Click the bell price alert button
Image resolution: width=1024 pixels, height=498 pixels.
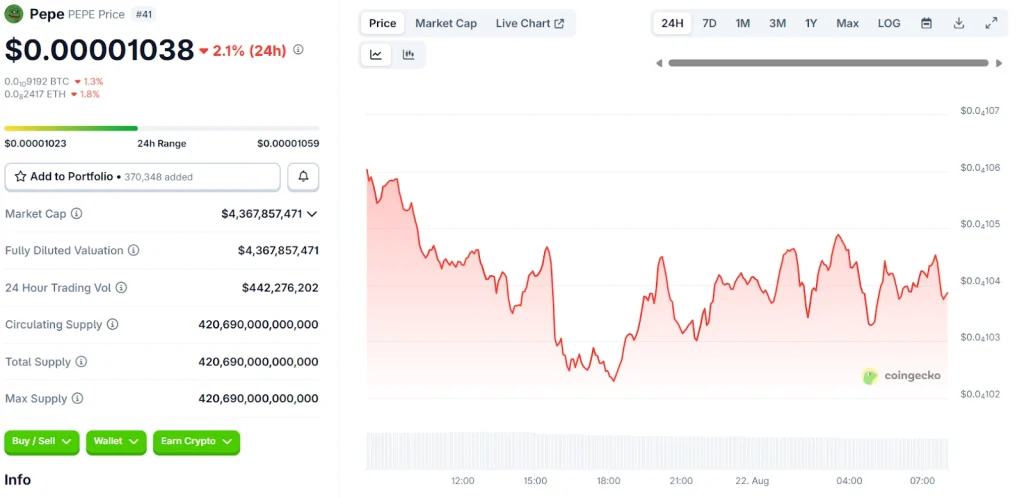(303, 176)
